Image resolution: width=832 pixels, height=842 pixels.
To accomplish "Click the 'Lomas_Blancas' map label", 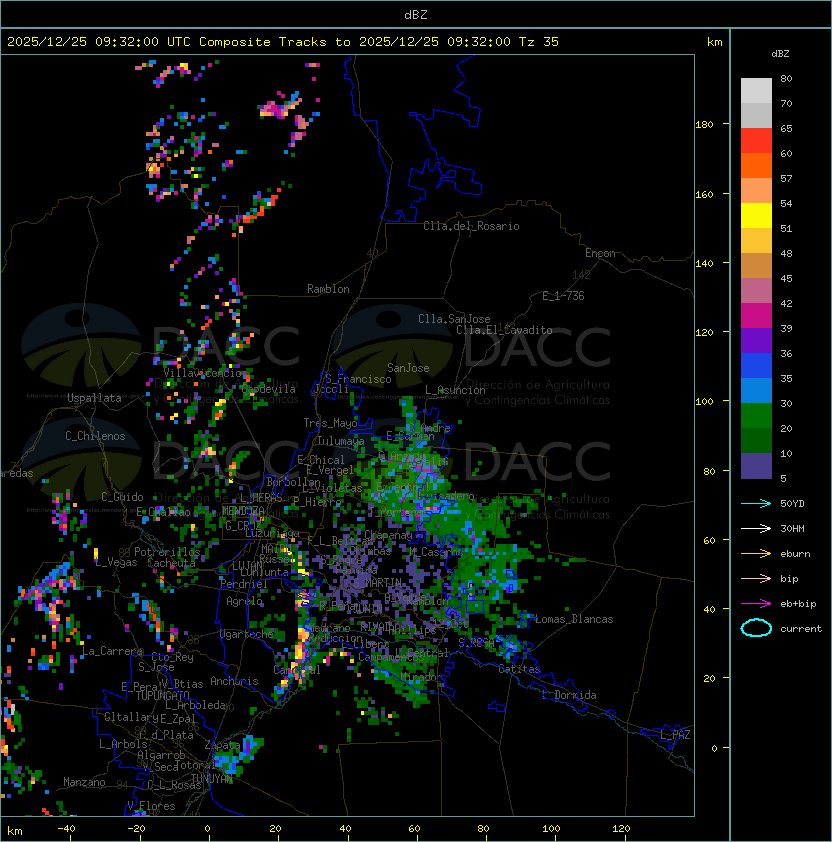I will 574,619.
